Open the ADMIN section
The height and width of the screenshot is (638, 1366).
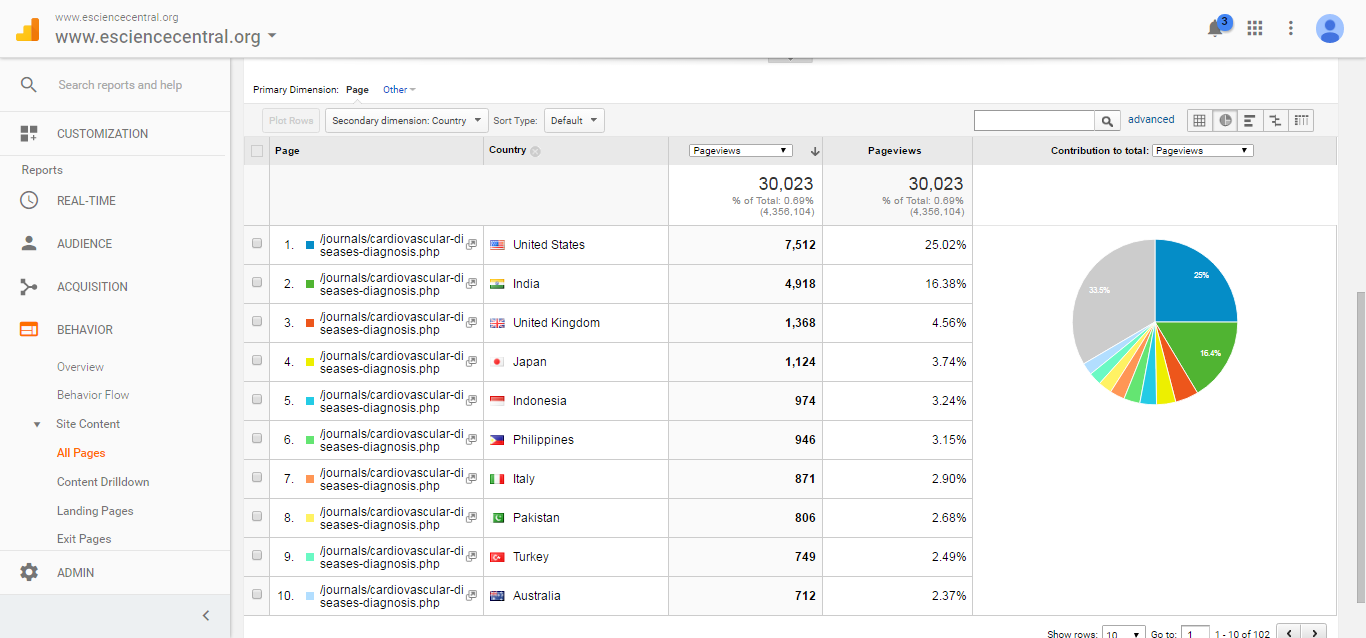click(75, 573)
